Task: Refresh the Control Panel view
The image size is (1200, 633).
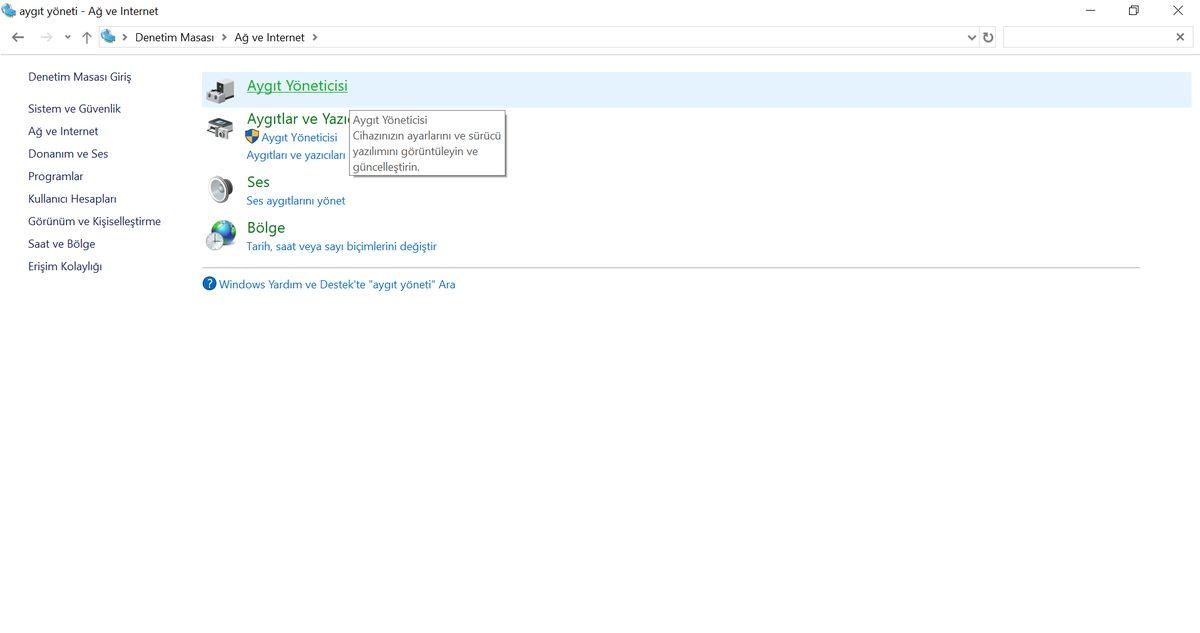Action: pos(988,37)
